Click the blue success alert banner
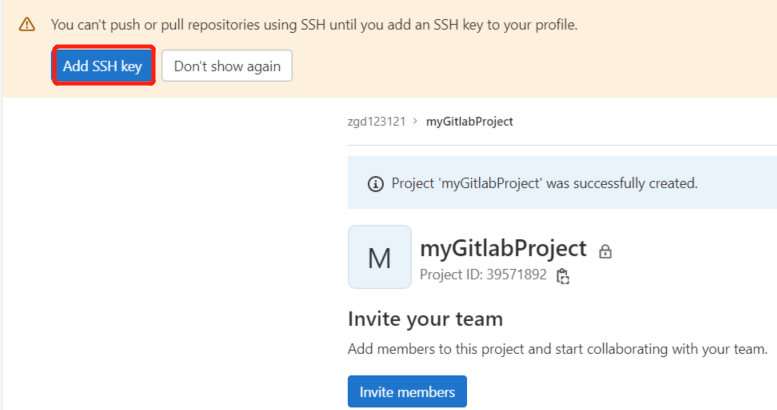The width and height of the screenshot is (777, 410). [x=562, y=182]
